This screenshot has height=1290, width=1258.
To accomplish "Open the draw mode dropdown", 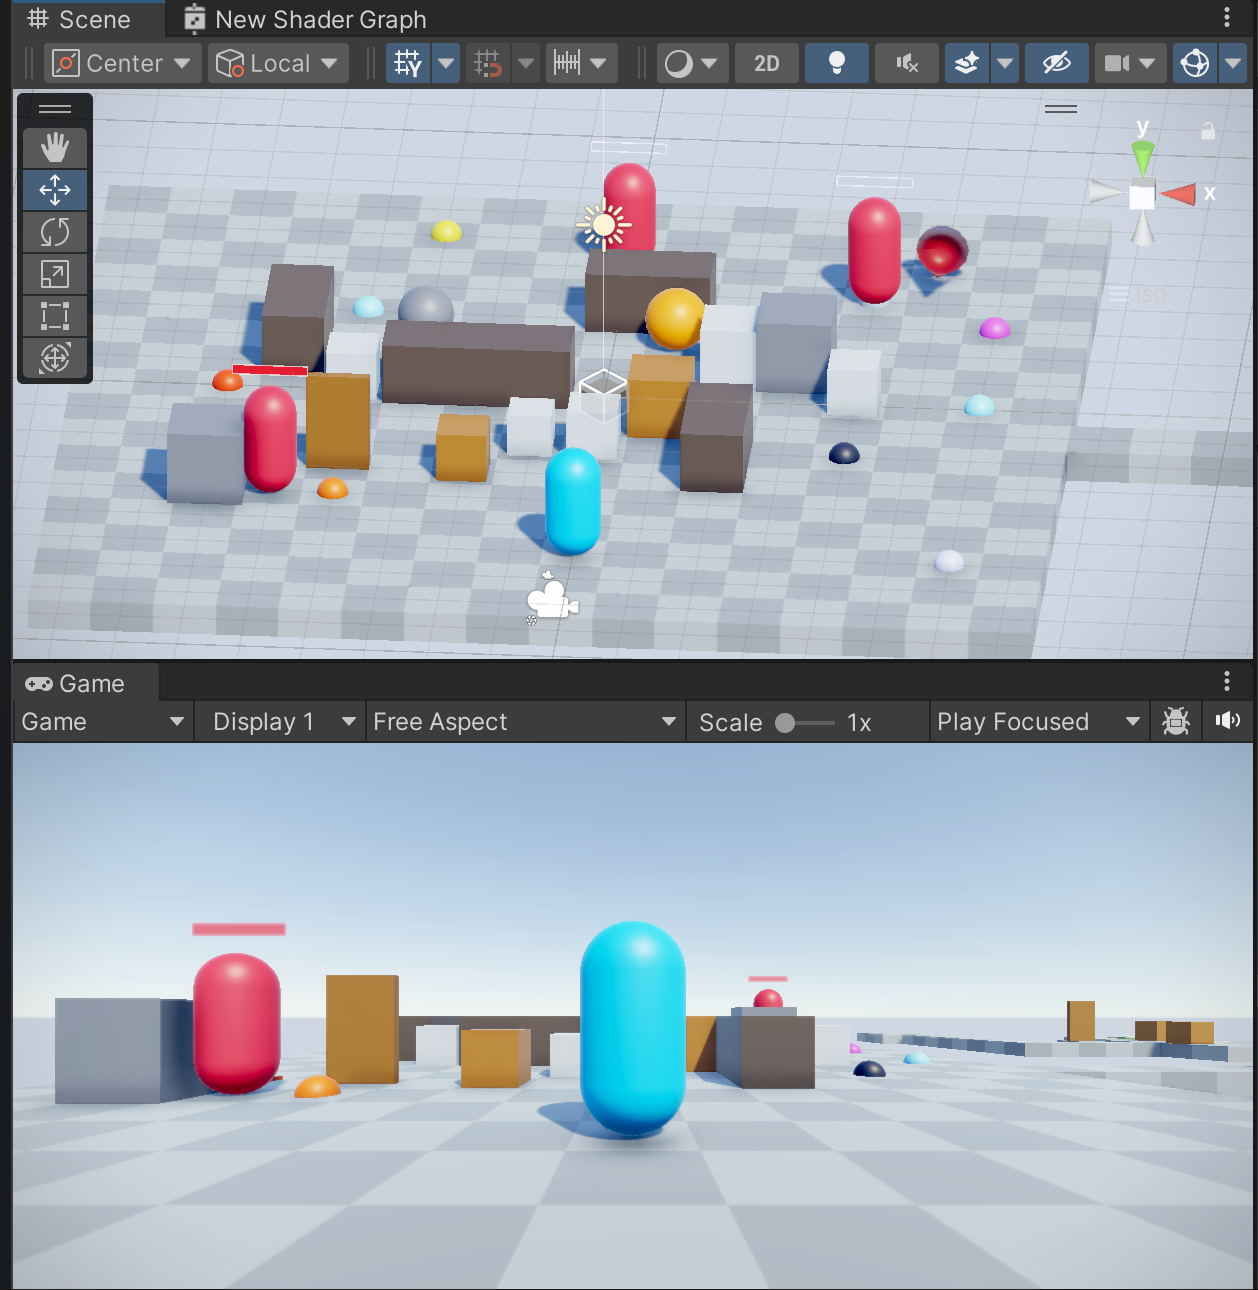I will click(x=692, y=63).
